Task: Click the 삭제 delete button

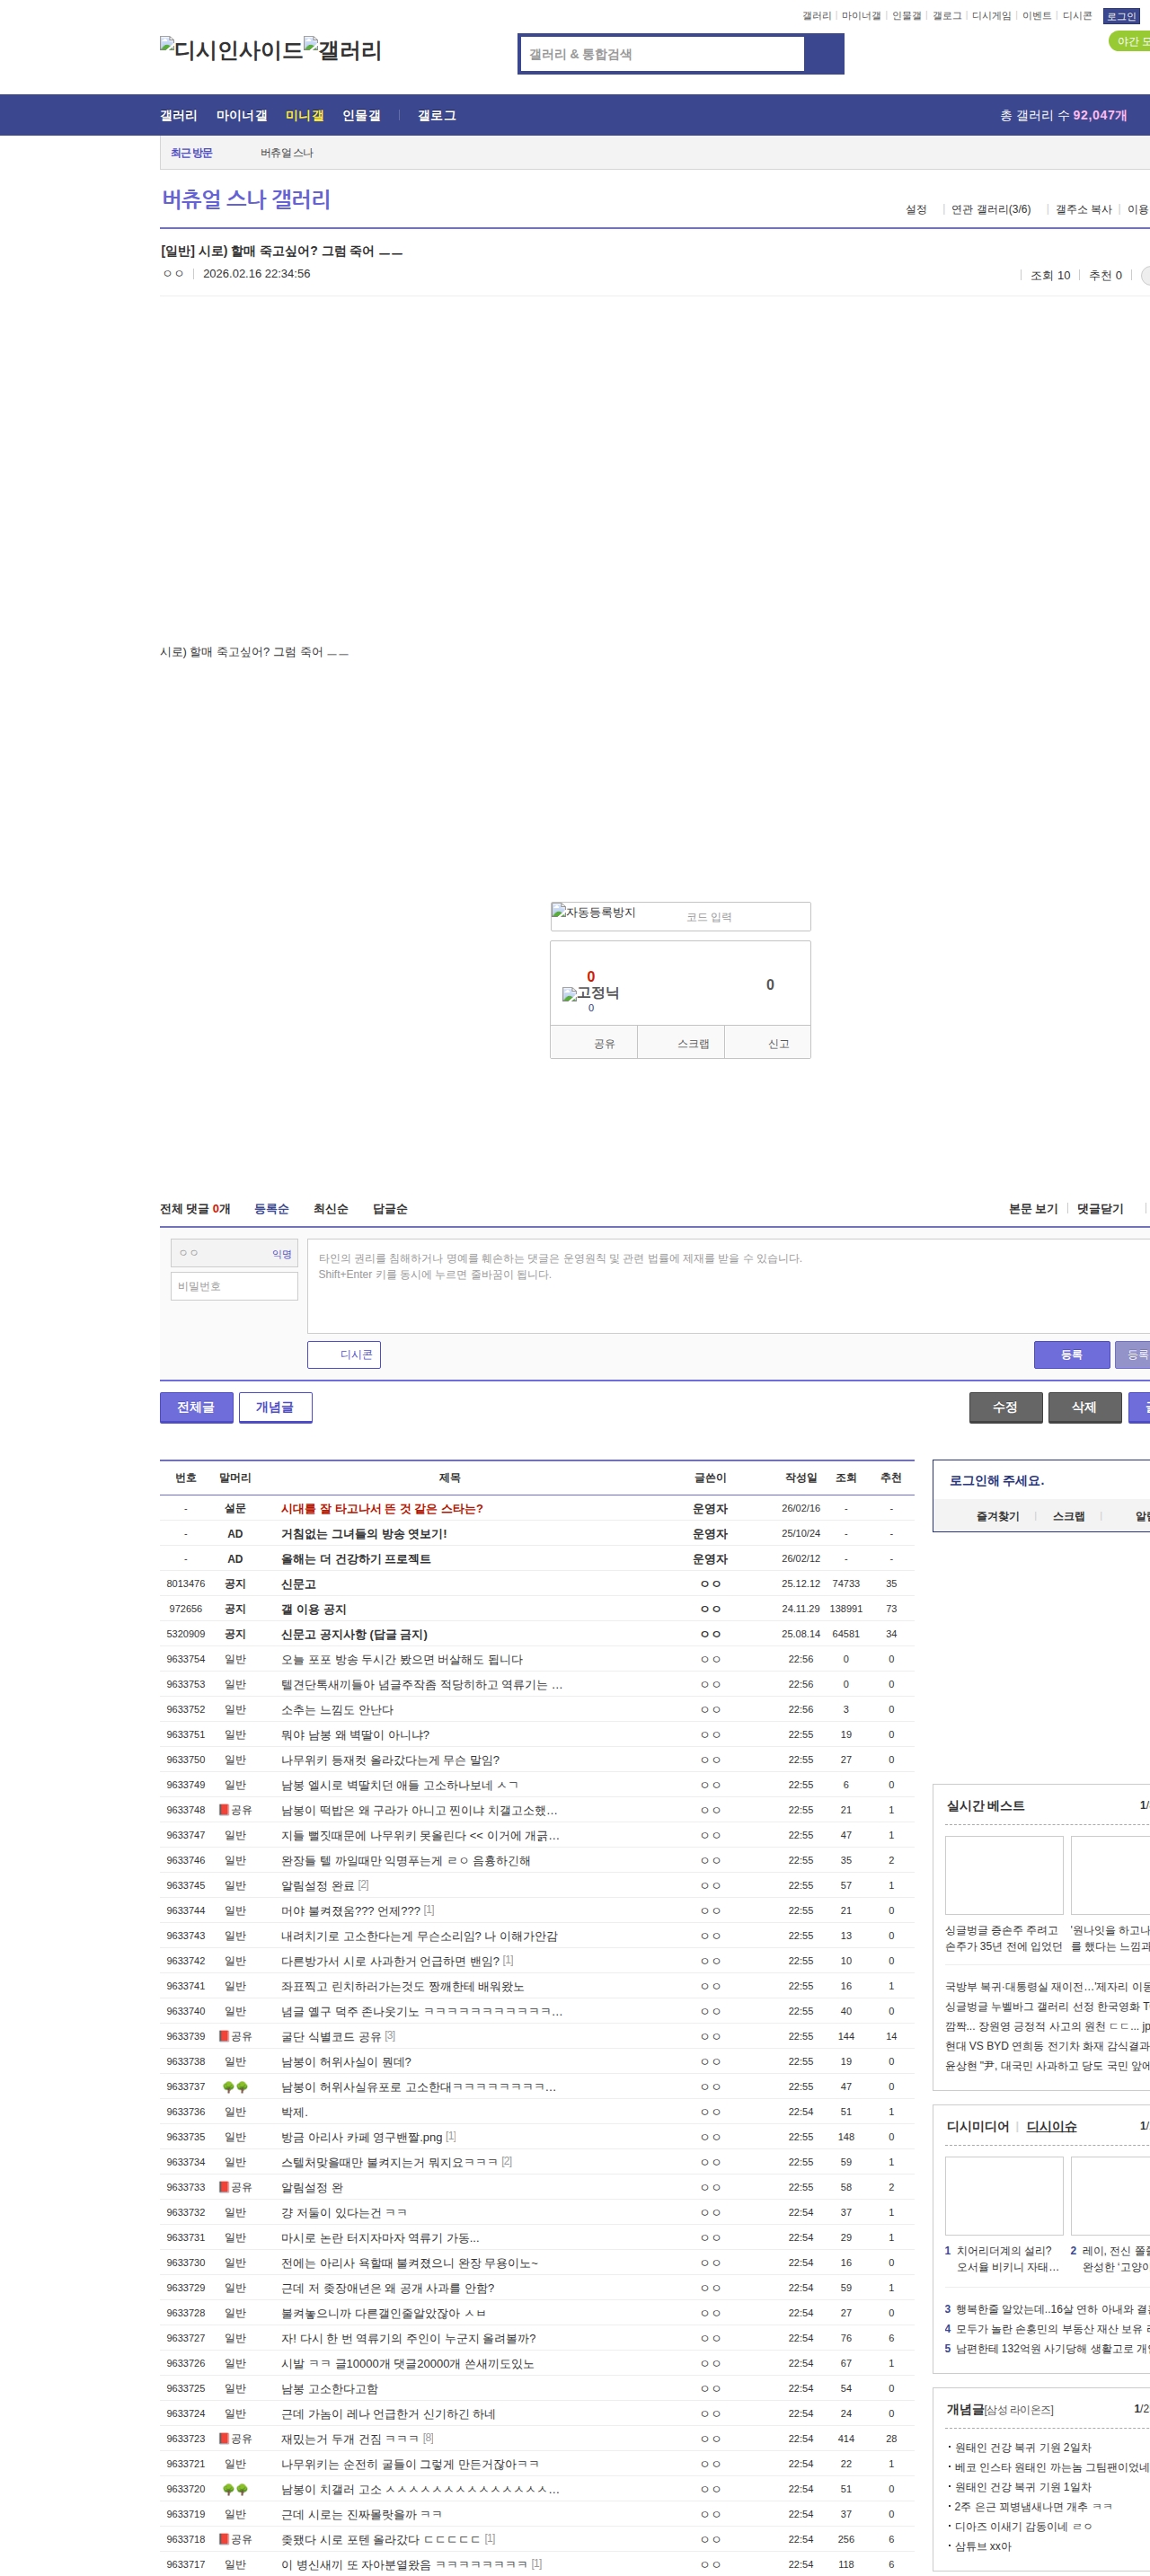Action: pos(1084,1407)
